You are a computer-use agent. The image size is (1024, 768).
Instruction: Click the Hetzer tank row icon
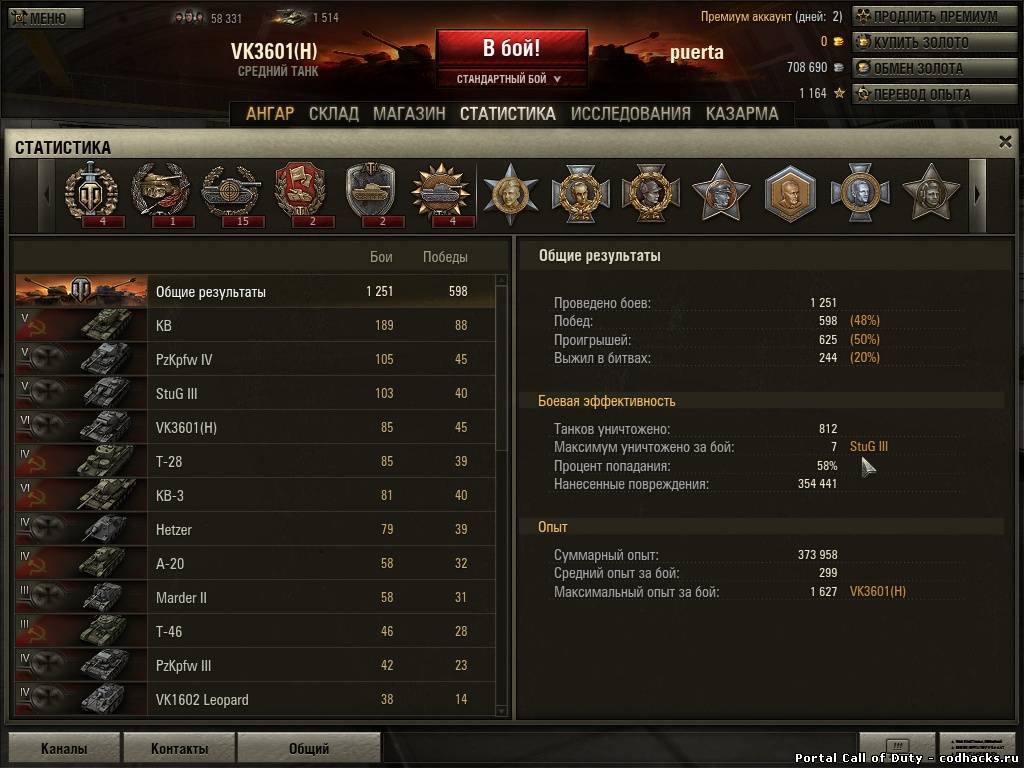82,529
